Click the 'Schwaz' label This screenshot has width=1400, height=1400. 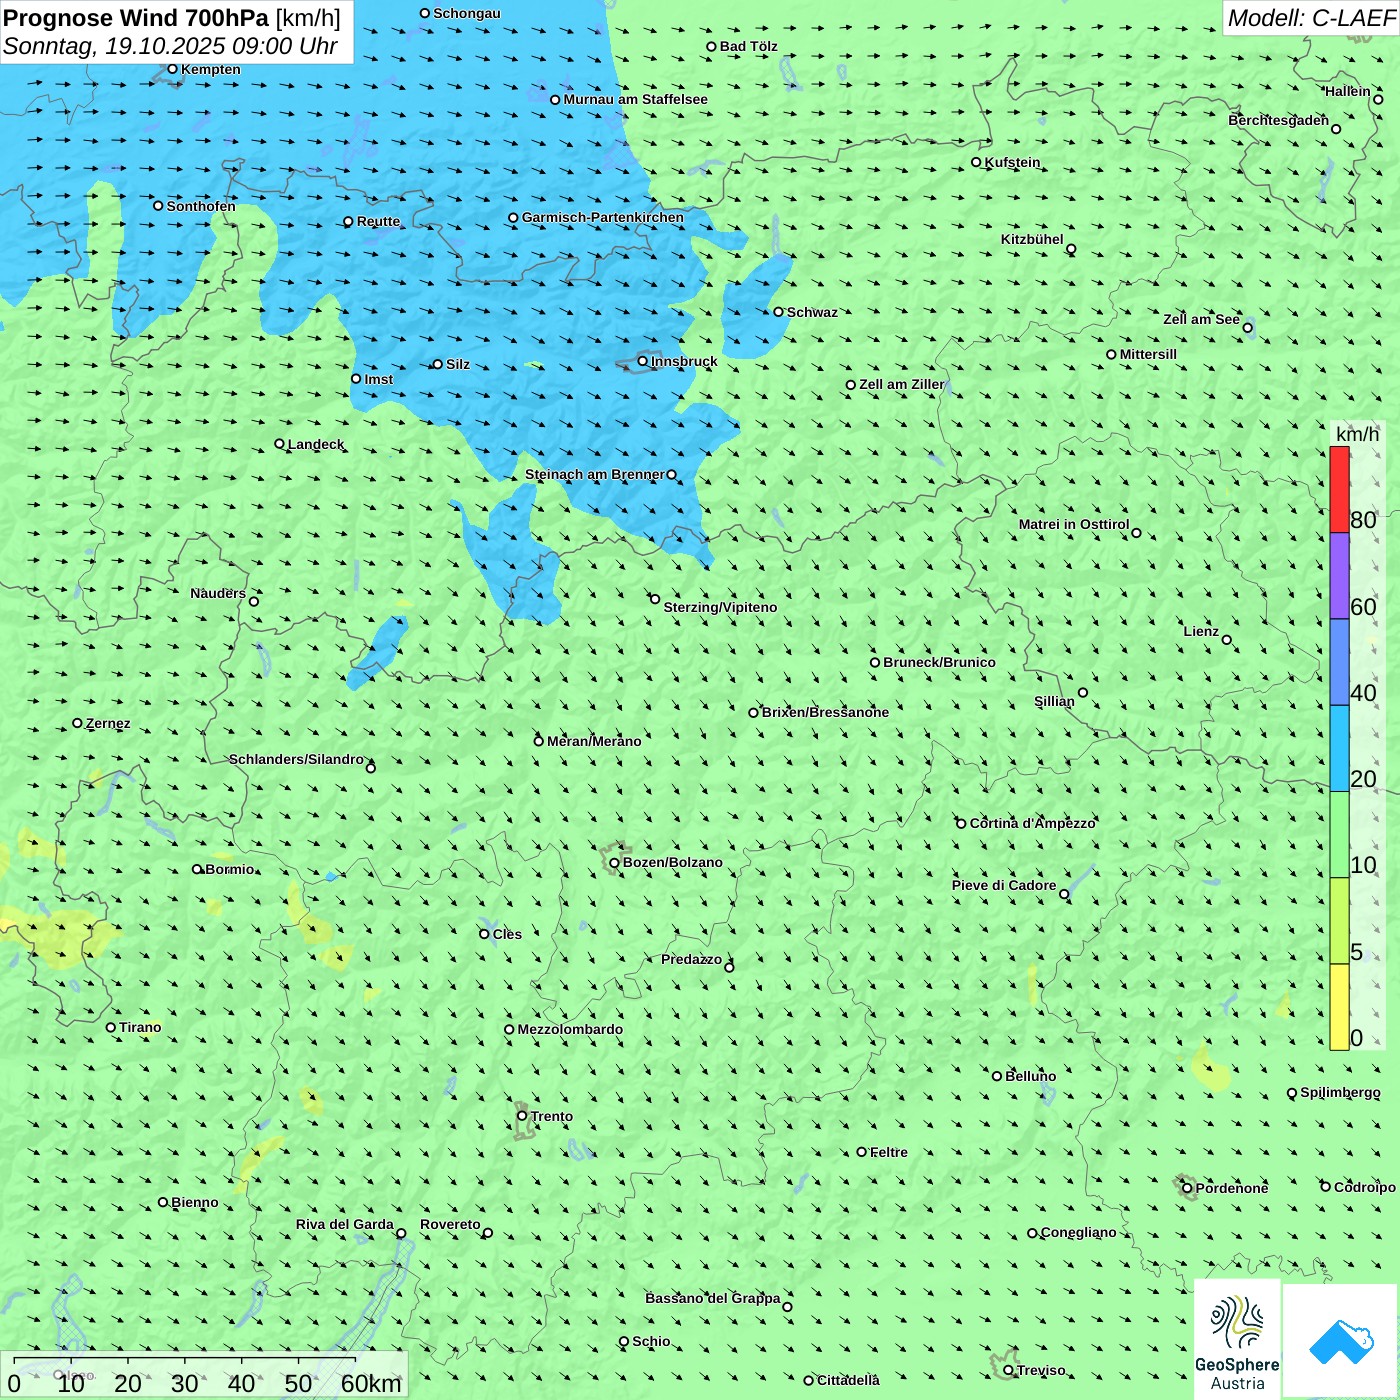(x=812, y=312)
